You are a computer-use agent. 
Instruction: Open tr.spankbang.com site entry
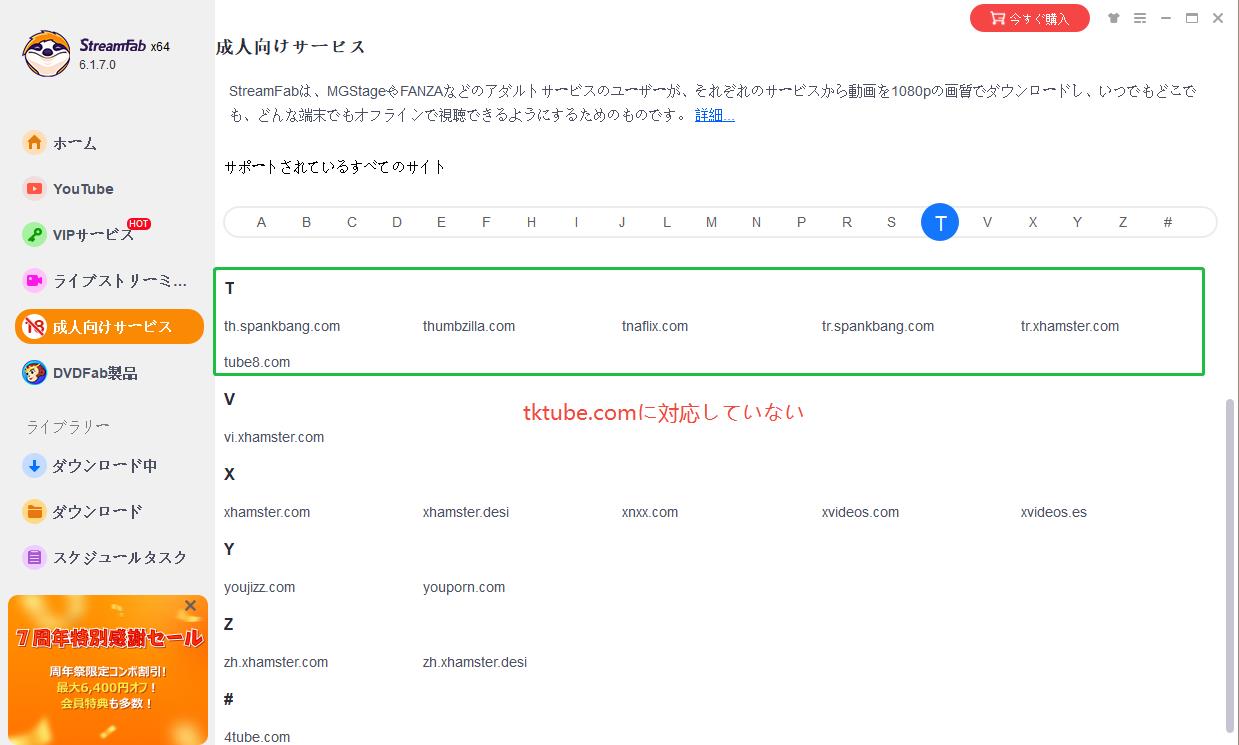coord(878,326)
